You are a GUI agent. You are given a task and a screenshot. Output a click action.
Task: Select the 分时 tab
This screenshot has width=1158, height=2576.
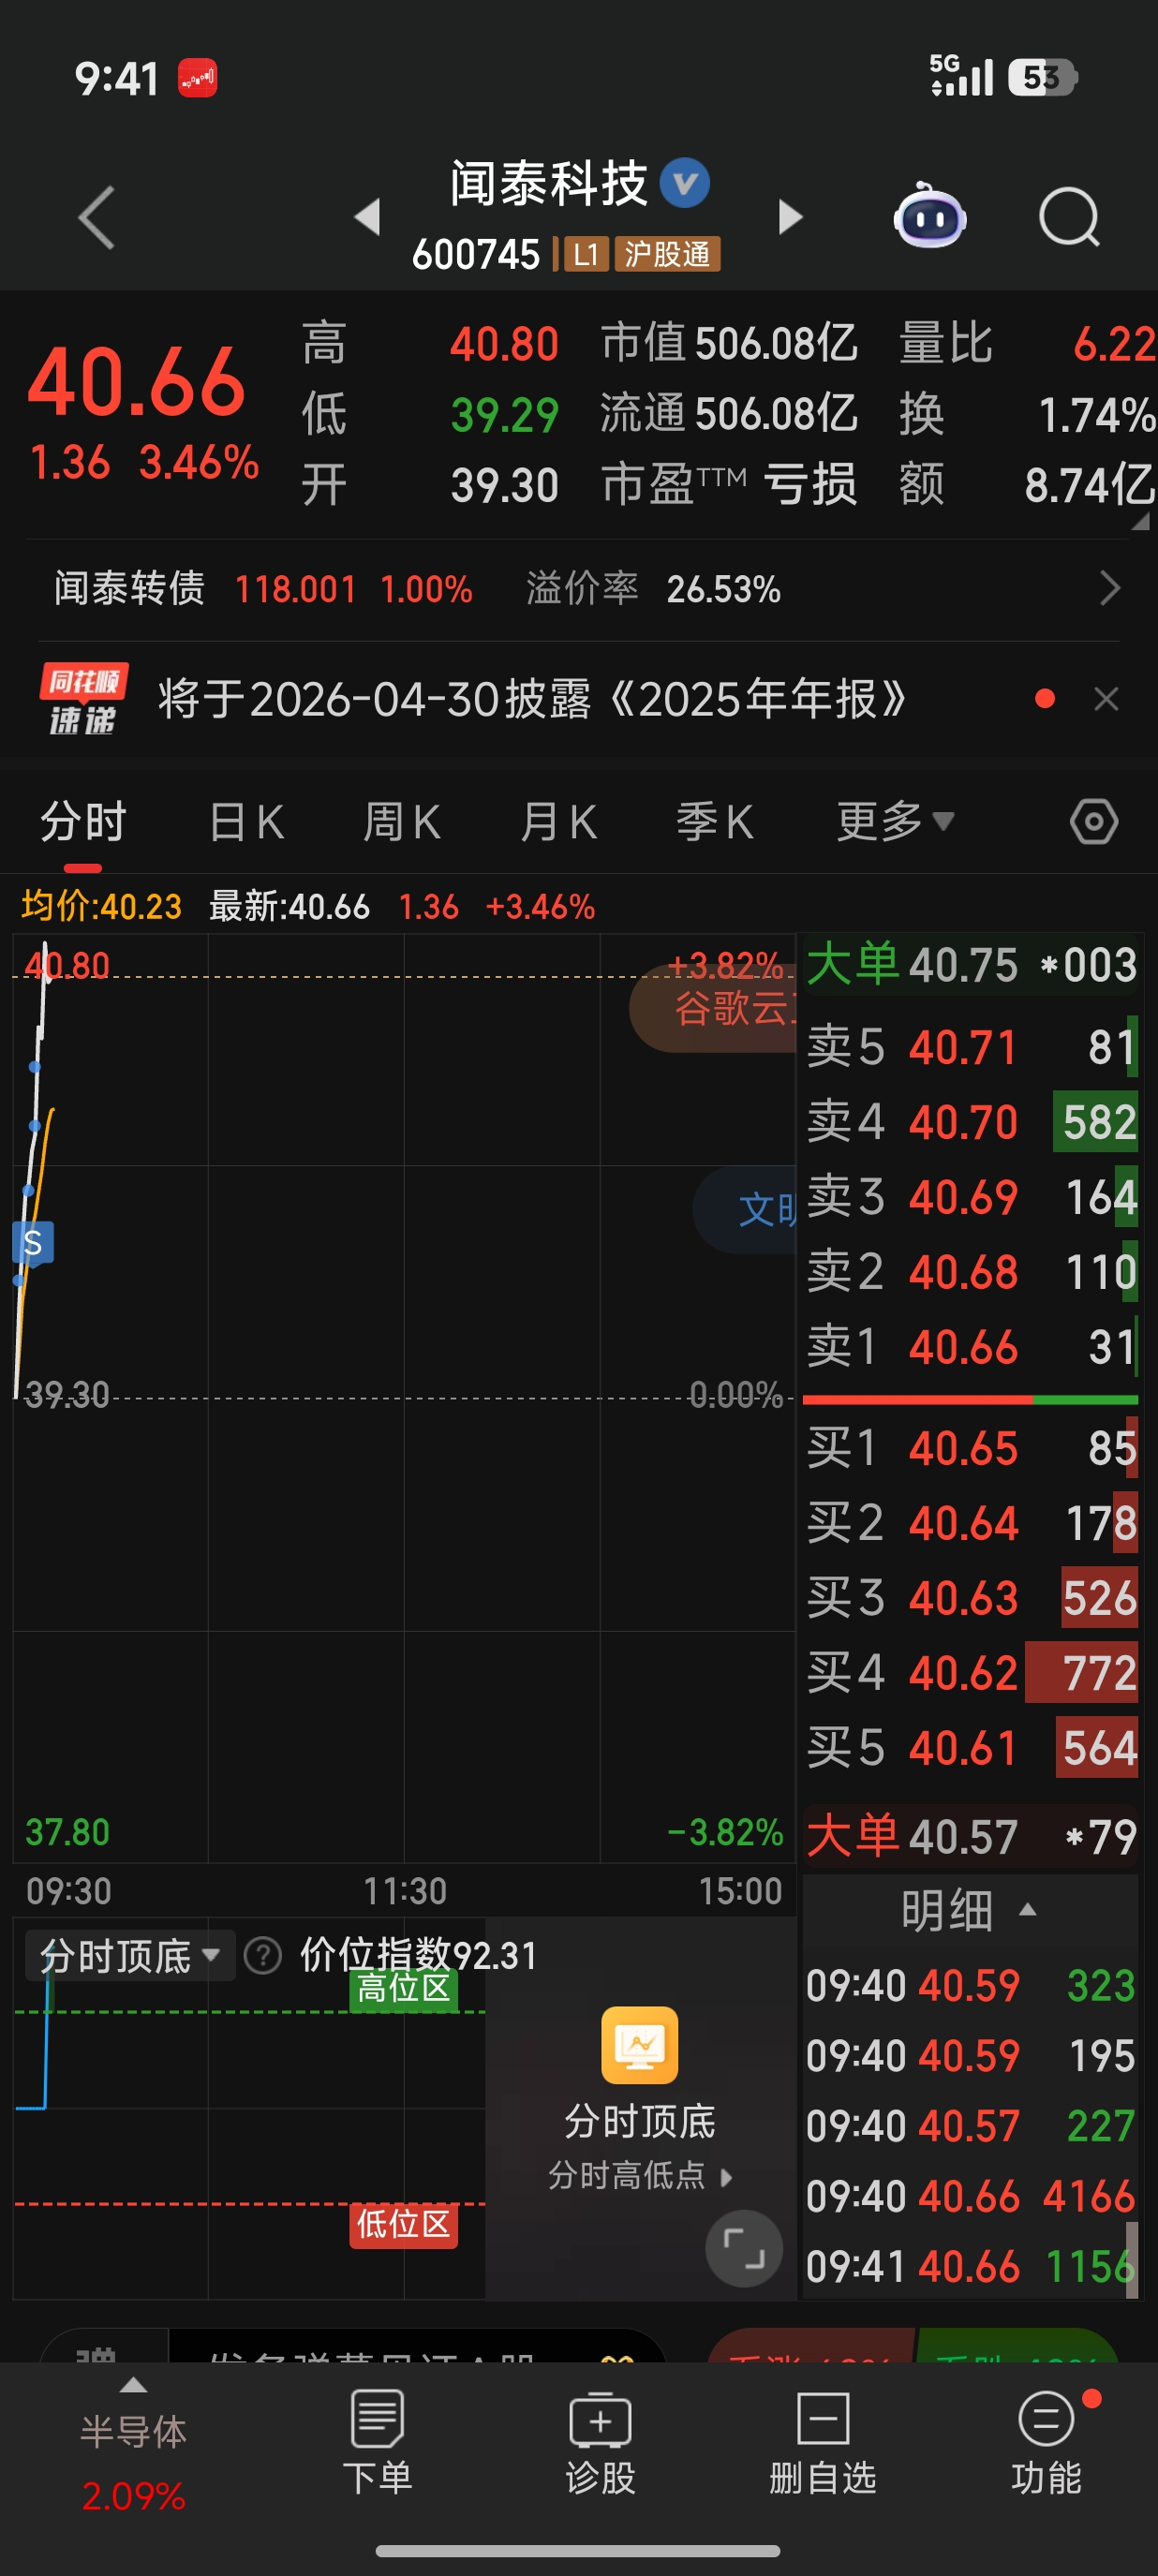click(83, 822)
